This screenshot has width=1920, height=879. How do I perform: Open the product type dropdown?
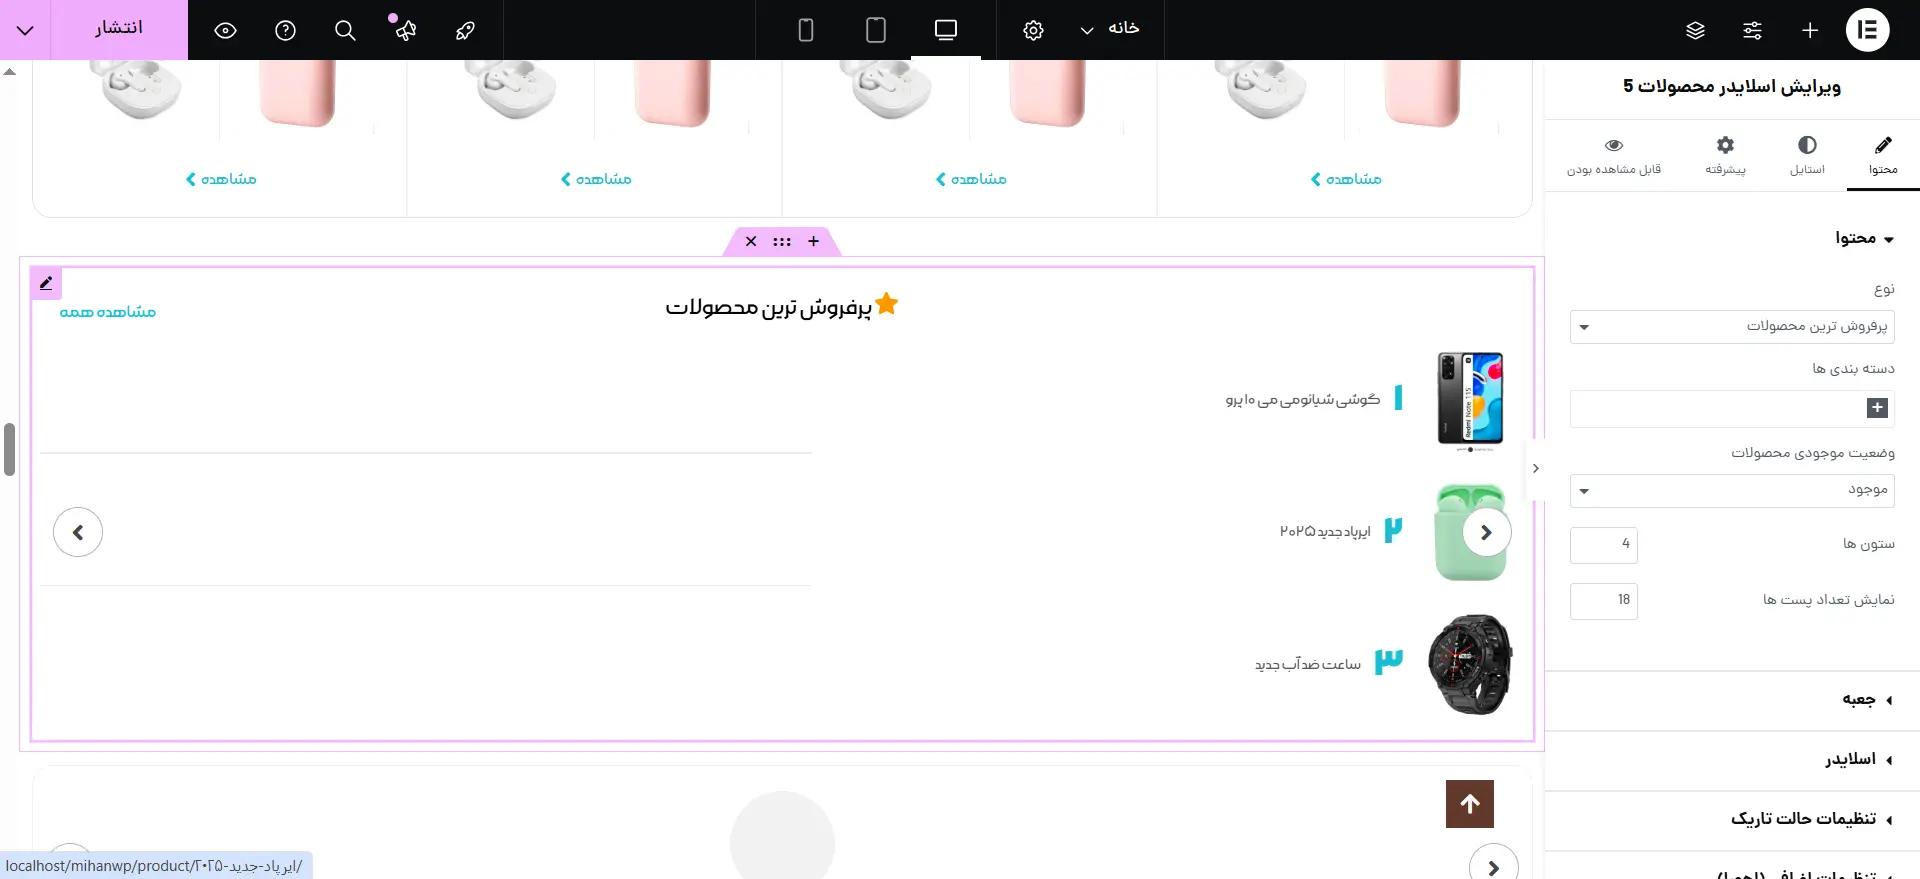coord(1731,327)
